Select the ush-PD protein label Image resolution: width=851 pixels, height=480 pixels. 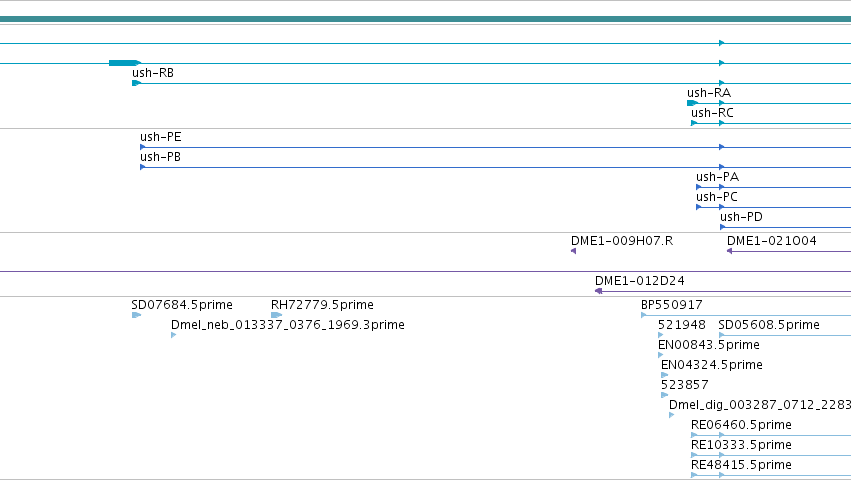[741, 217]
